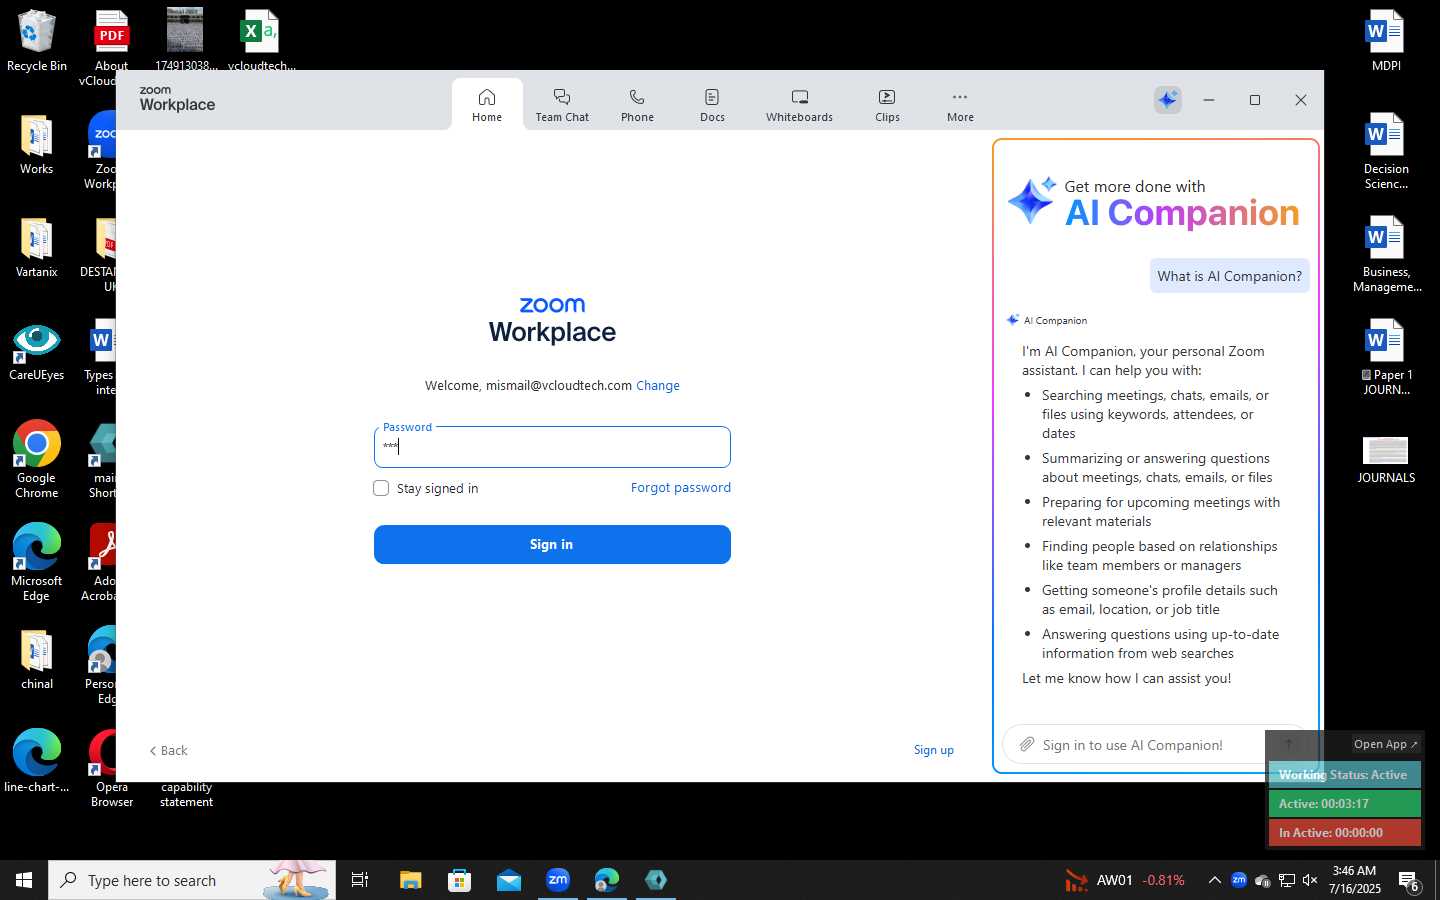This screenshot has width=1440, height=900.
Task: Select the About vCloud PDF file
Action: click(x=112, y=48)
